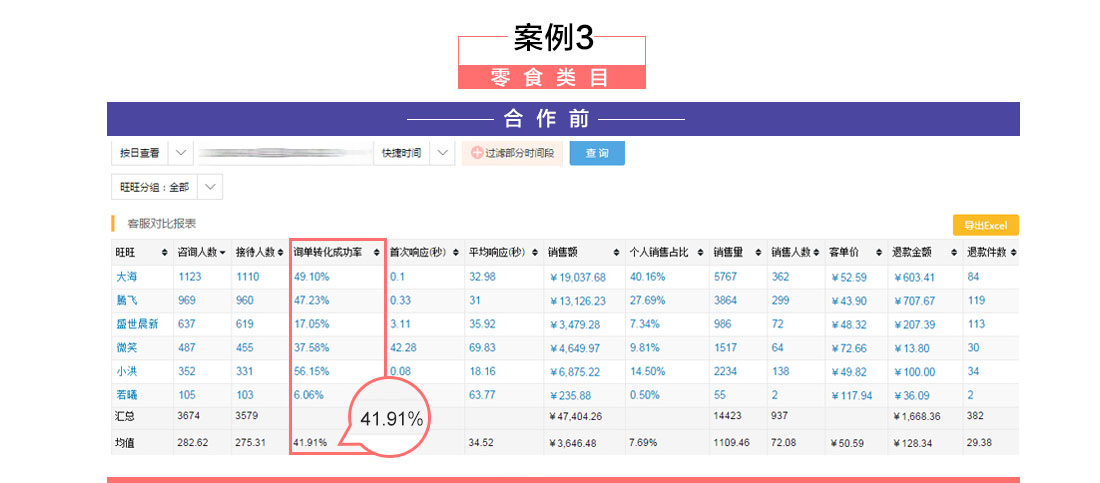Sort by 个人销售占比 column header
1100x483 pixels.
[x=666, y=252]
